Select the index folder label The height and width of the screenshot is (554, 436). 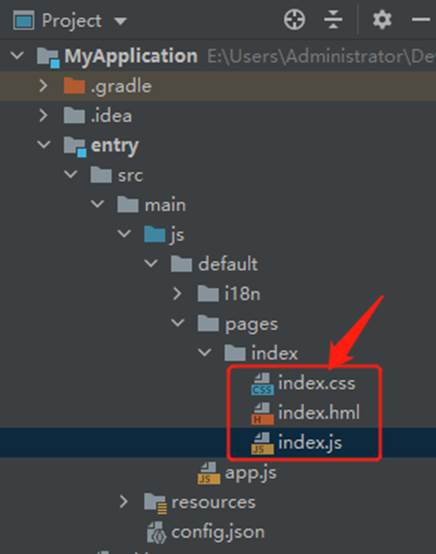pos(275,353)
